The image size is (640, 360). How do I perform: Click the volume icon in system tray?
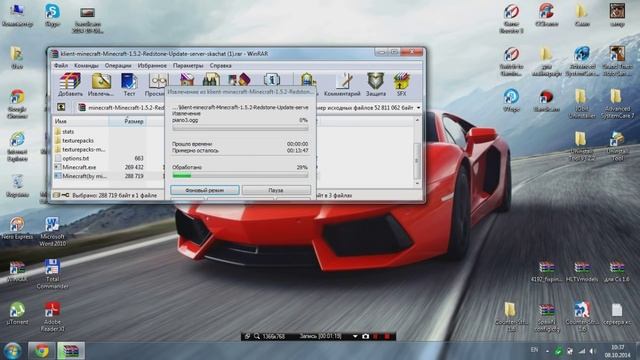pyautogui.click(x=593, y=351)
